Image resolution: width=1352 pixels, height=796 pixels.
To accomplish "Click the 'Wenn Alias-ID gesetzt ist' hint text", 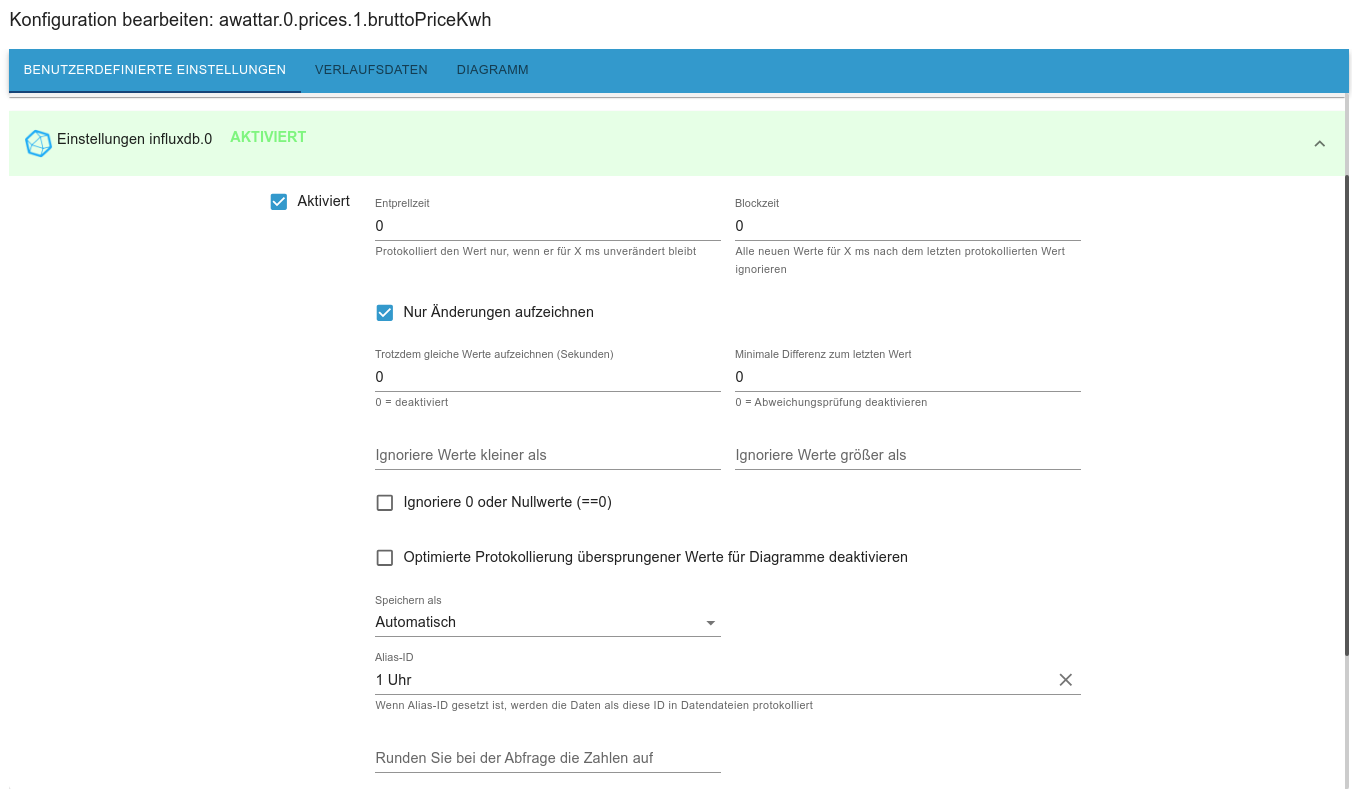I will click(x=594, y=705).
